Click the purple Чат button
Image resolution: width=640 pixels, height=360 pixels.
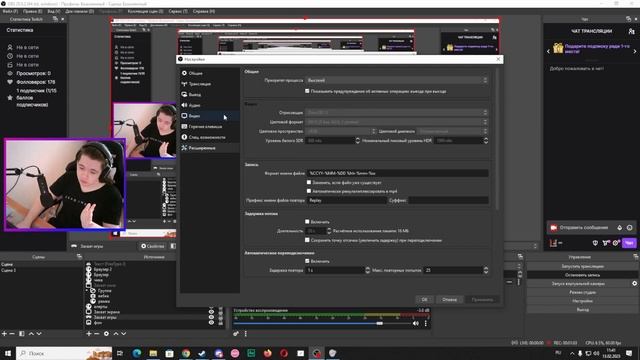[x=629, y=243]
